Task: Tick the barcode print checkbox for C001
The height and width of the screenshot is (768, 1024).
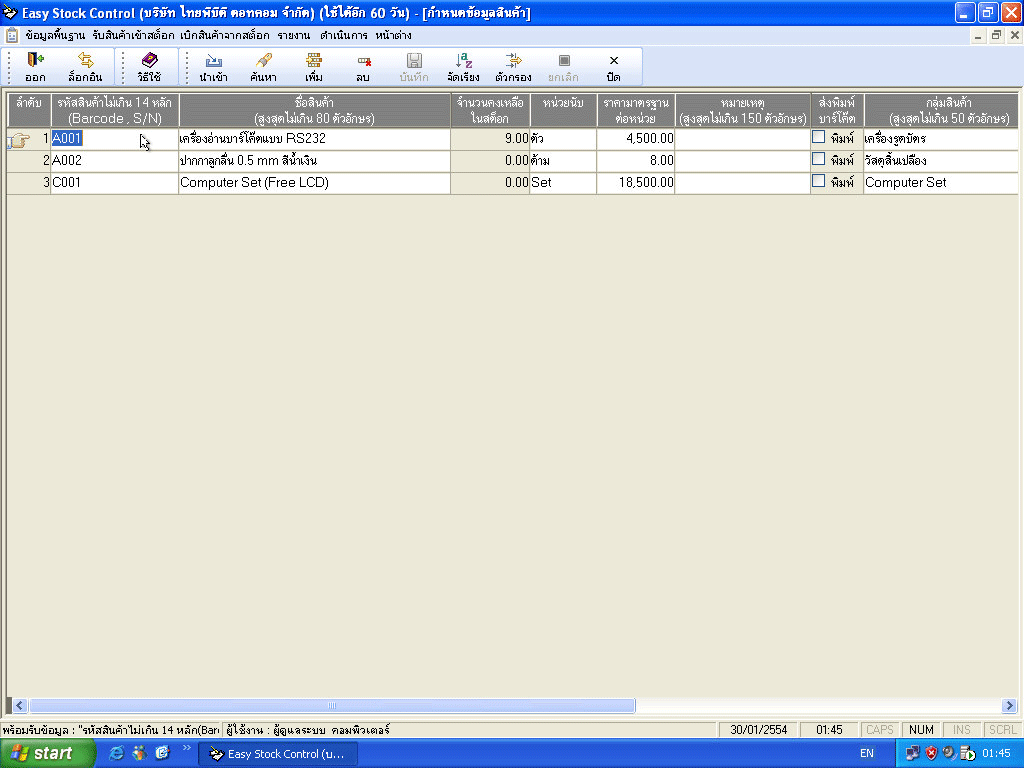Action: (x=818, y=181)
